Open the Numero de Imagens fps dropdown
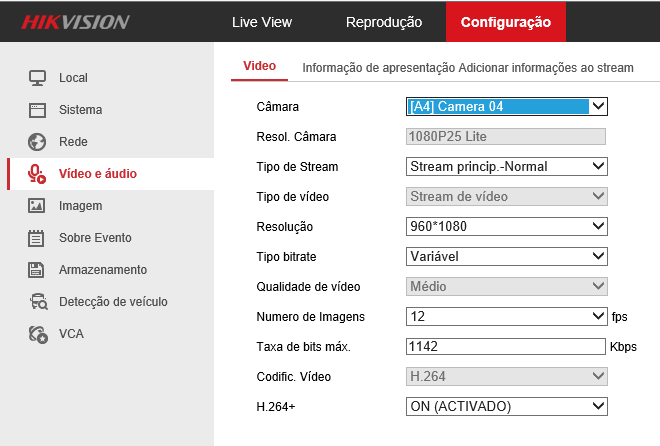Screen dimensions: 660x446 pyautogui.click(x=506, y=316)
